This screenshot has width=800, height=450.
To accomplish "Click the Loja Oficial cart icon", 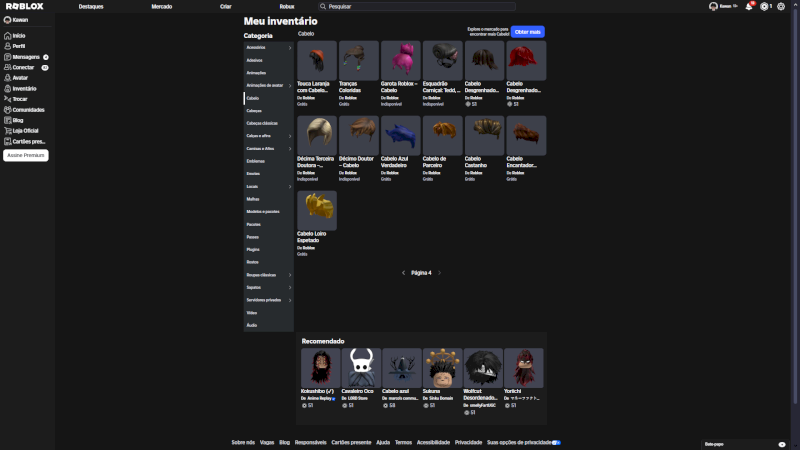I will pos(8,131).
